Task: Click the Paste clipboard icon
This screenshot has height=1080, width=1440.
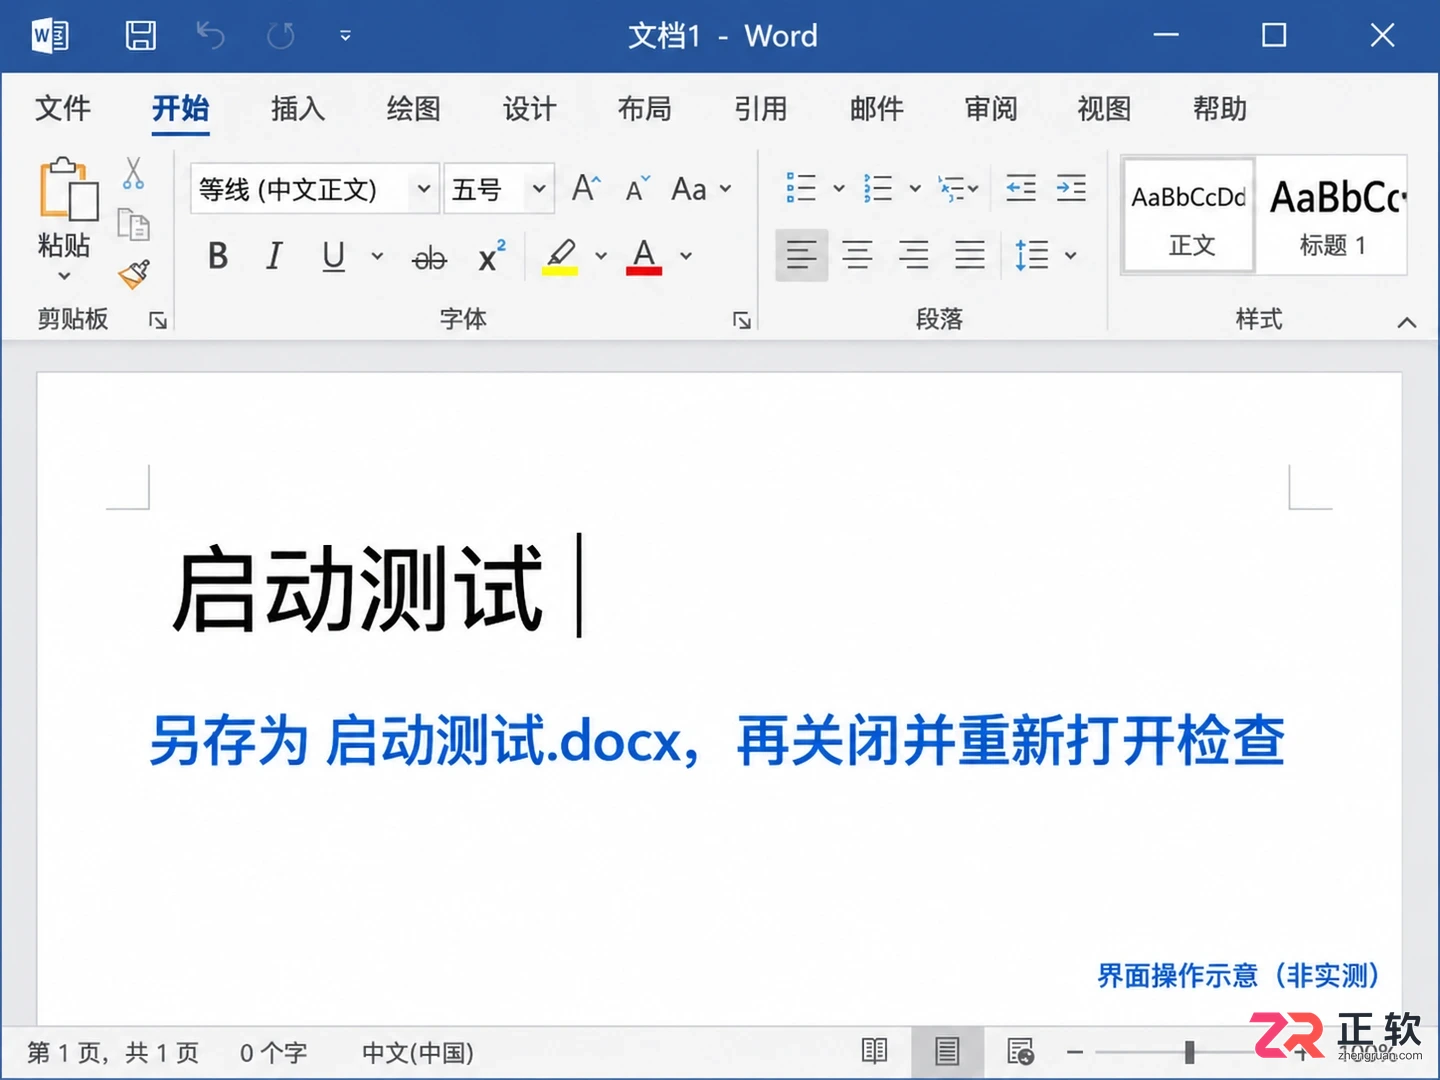Action: click(x=68, y=188)
